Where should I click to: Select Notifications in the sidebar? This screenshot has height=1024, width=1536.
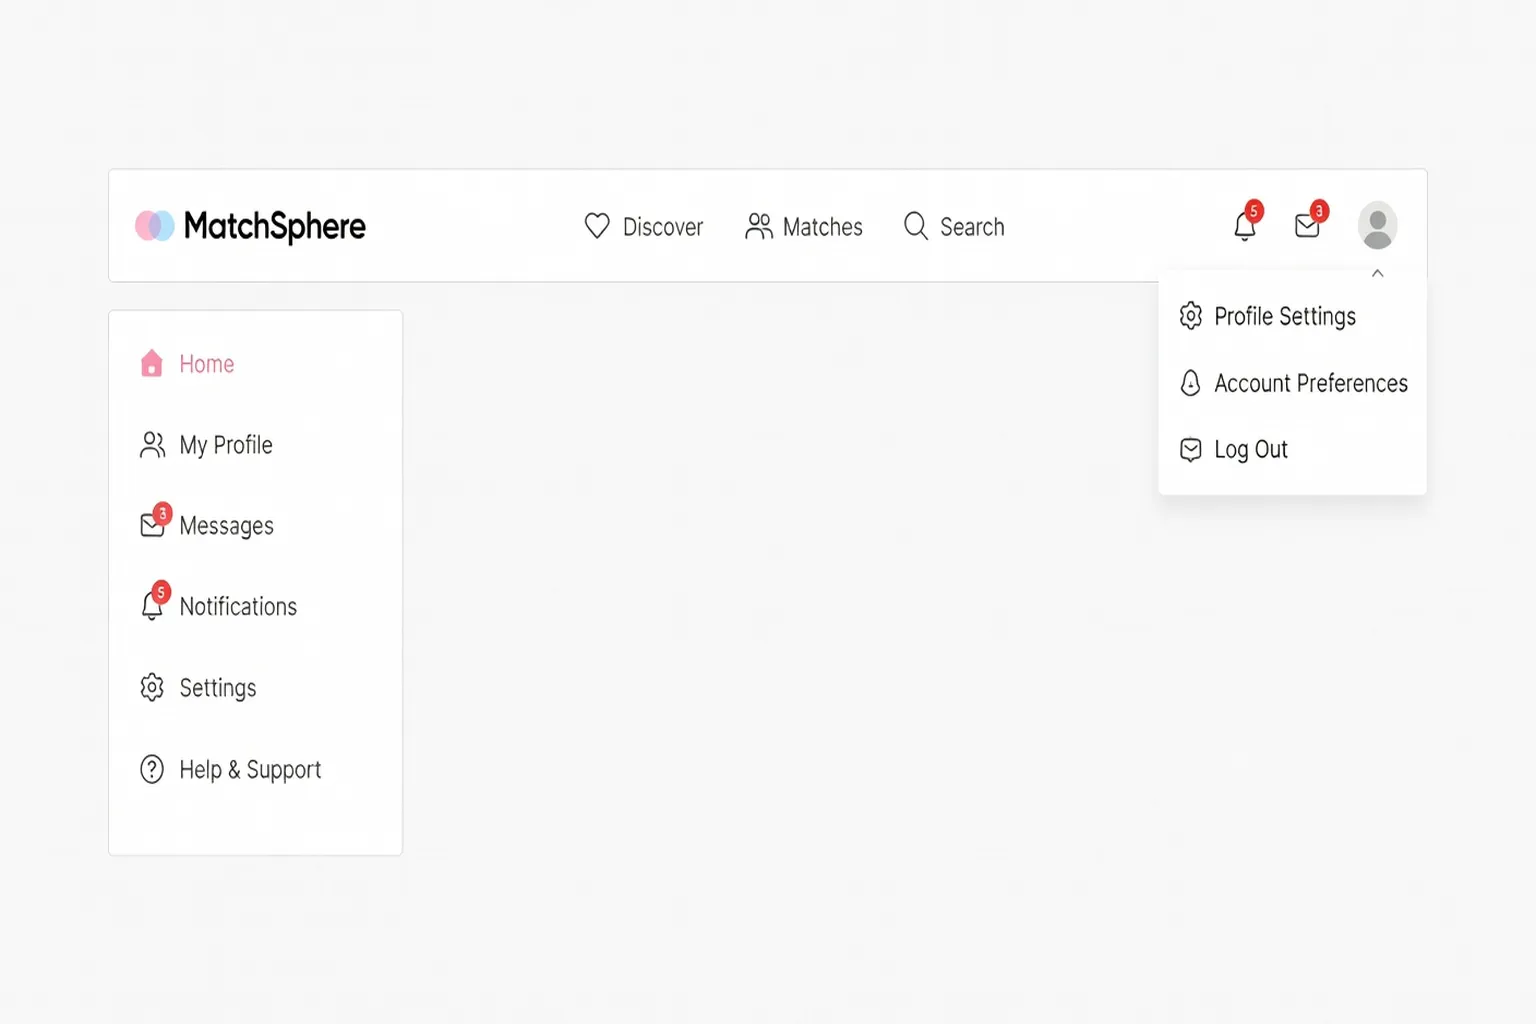click(x=238, y=606)
